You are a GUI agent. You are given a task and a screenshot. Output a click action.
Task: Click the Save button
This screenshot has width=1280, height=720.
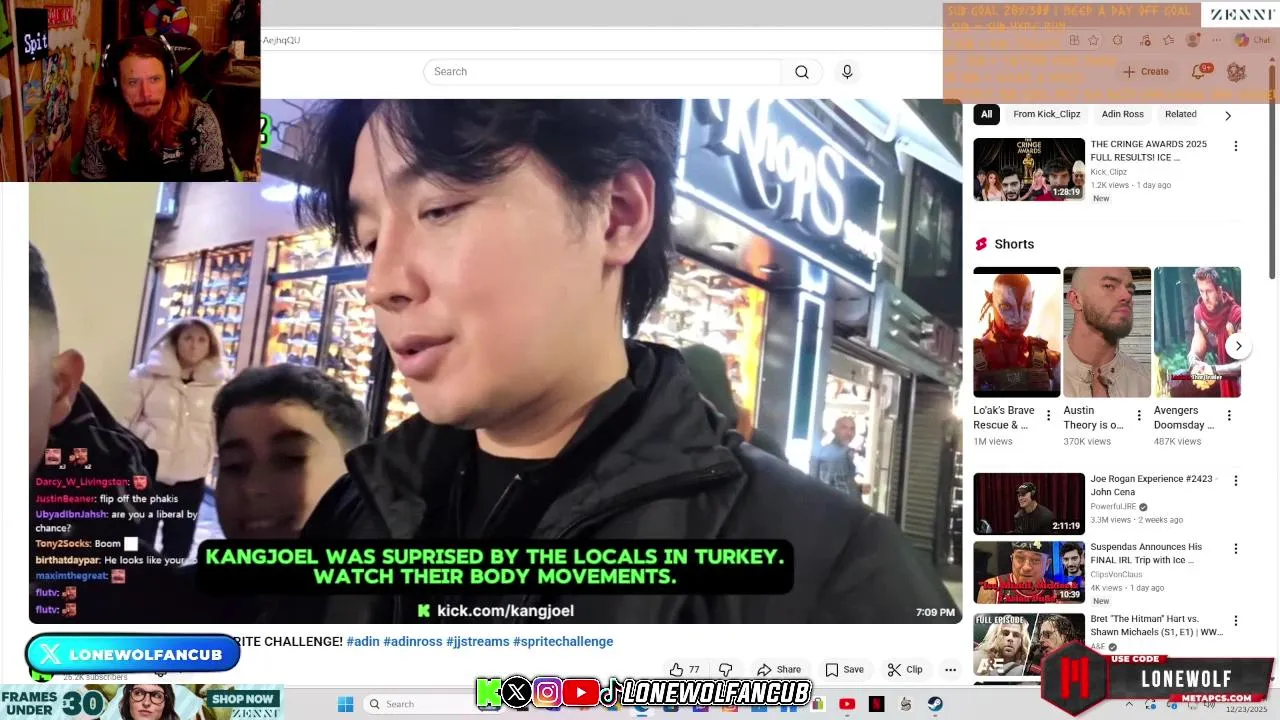(x=844, y=670)
